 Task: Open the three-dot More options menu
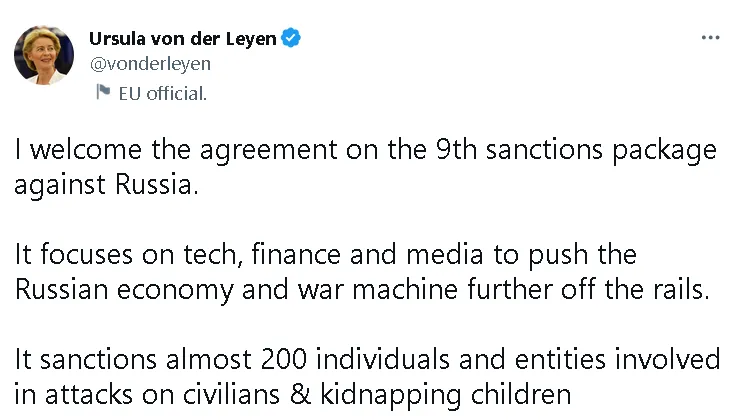tap(710, 37)
